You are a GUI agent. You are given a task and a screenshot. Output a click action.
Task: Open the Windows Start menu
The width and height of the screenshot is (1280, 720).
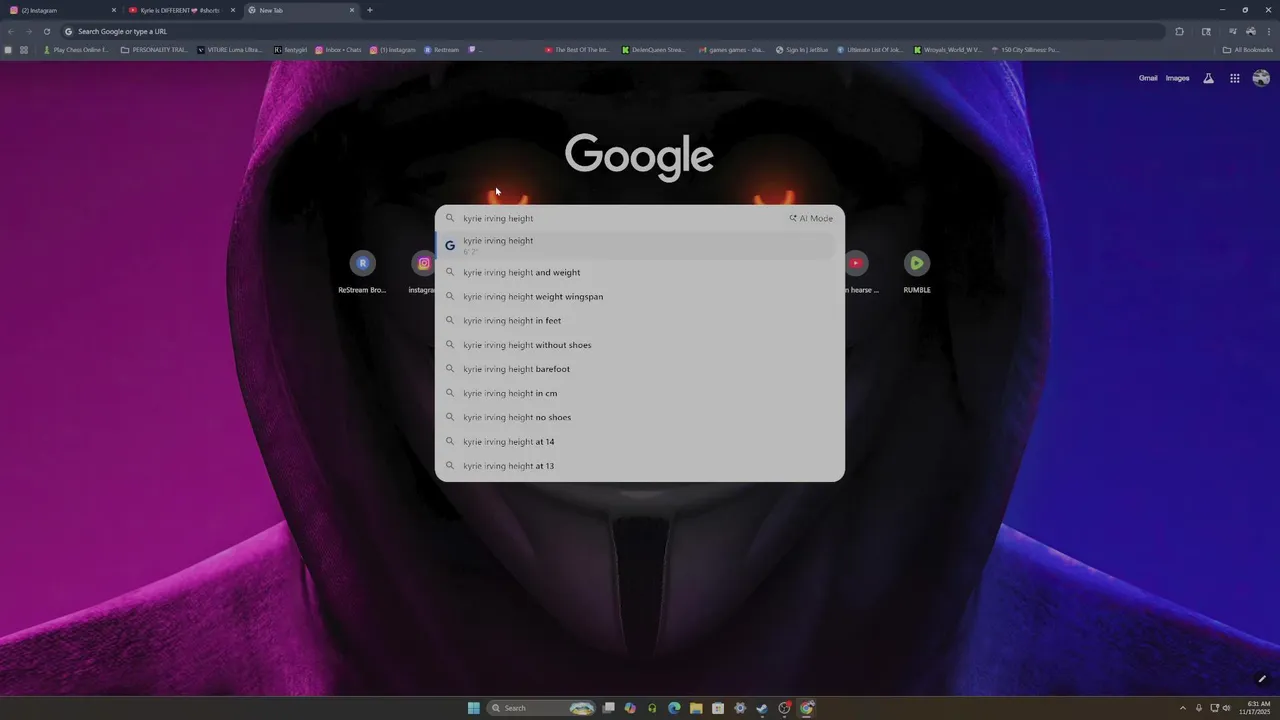[473, 708]
